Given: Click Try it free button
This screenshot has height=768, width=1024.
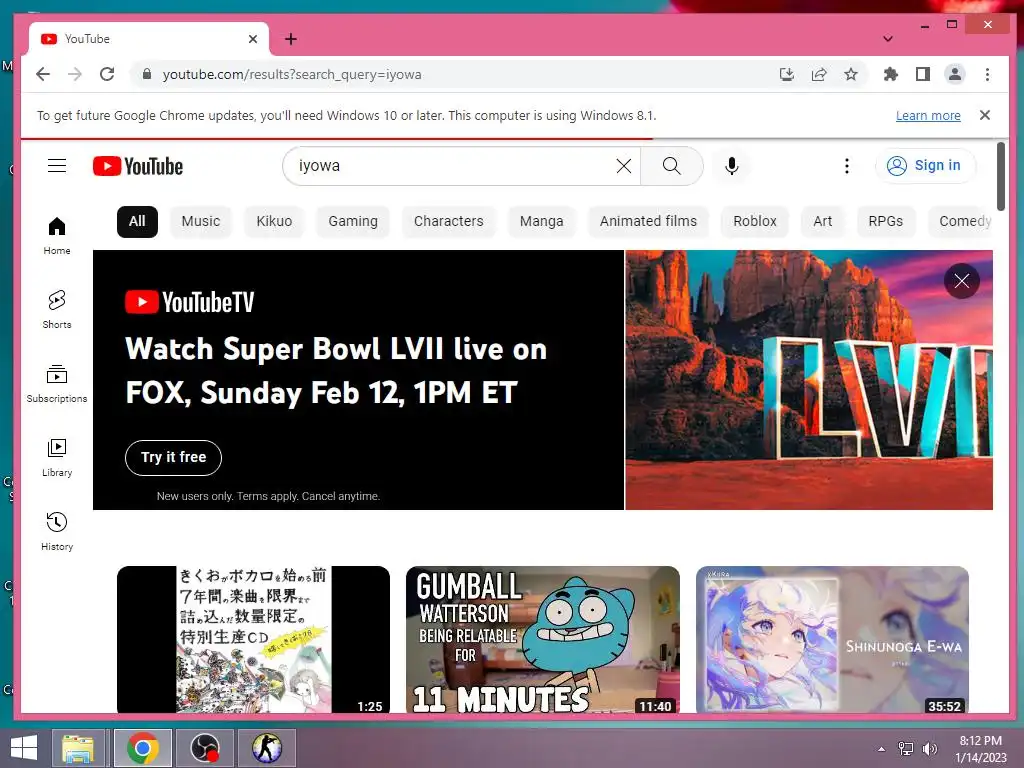Looking at the screenshot, I should coord(173,458).
